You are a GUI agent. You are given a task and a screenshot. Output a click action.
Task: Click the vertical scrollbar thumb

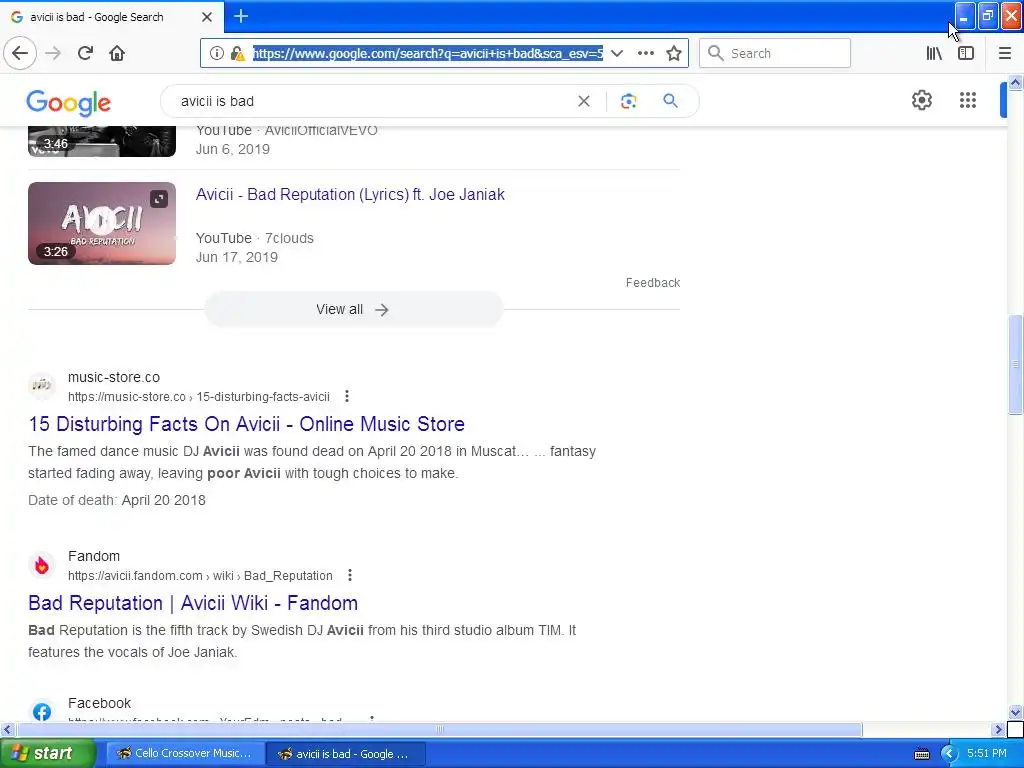pyautogui.click(x=1015, y=364)
